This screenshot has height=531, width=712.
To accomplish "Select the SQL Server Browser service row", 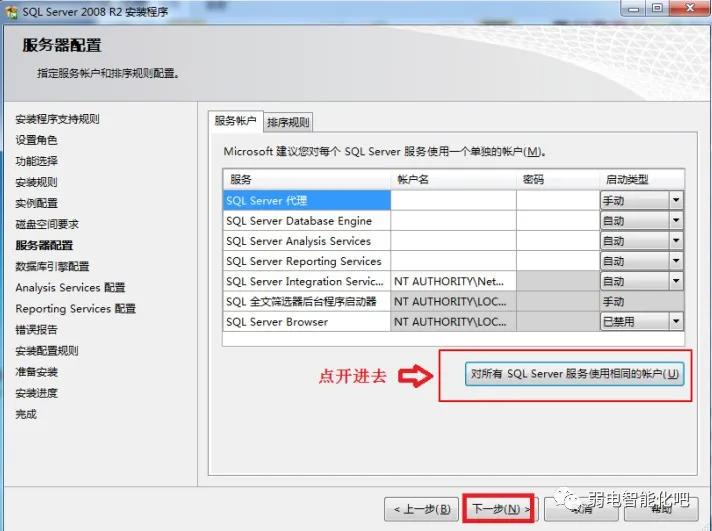I will pos(307,322).
